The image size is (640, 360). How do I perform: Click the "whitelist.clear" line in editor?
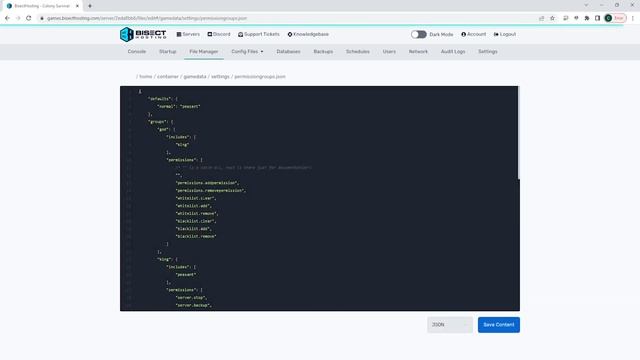pyautogui.click(x=196, y=198)
